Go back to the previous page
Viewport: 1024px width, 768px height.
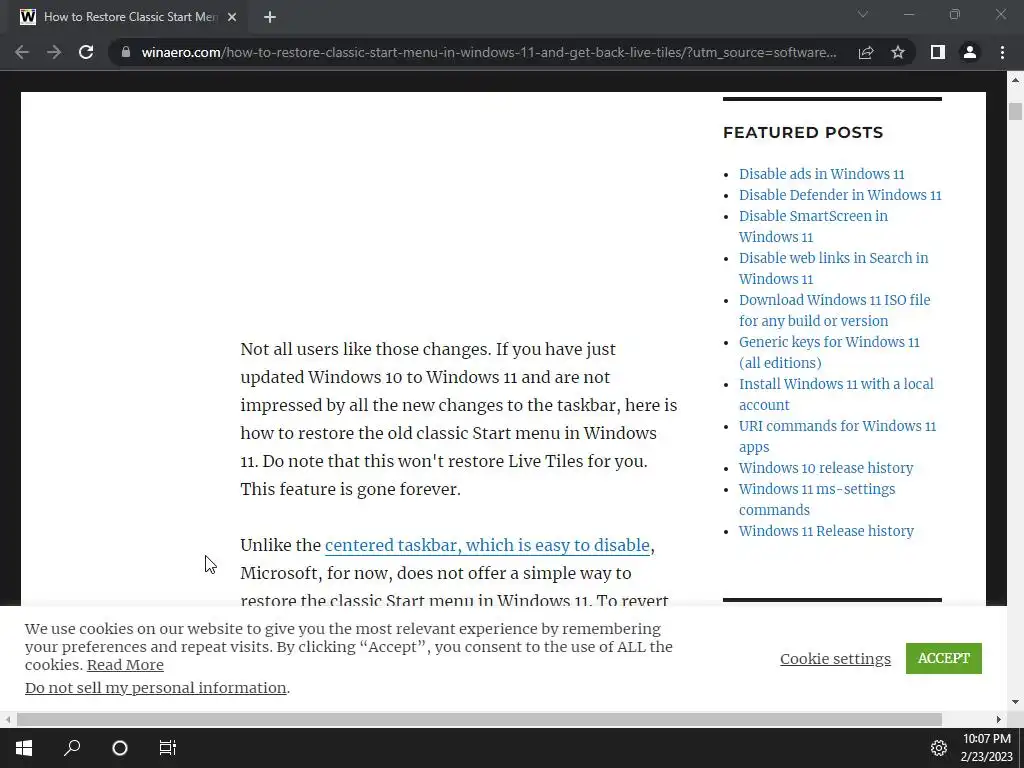[x=22, y=52]
